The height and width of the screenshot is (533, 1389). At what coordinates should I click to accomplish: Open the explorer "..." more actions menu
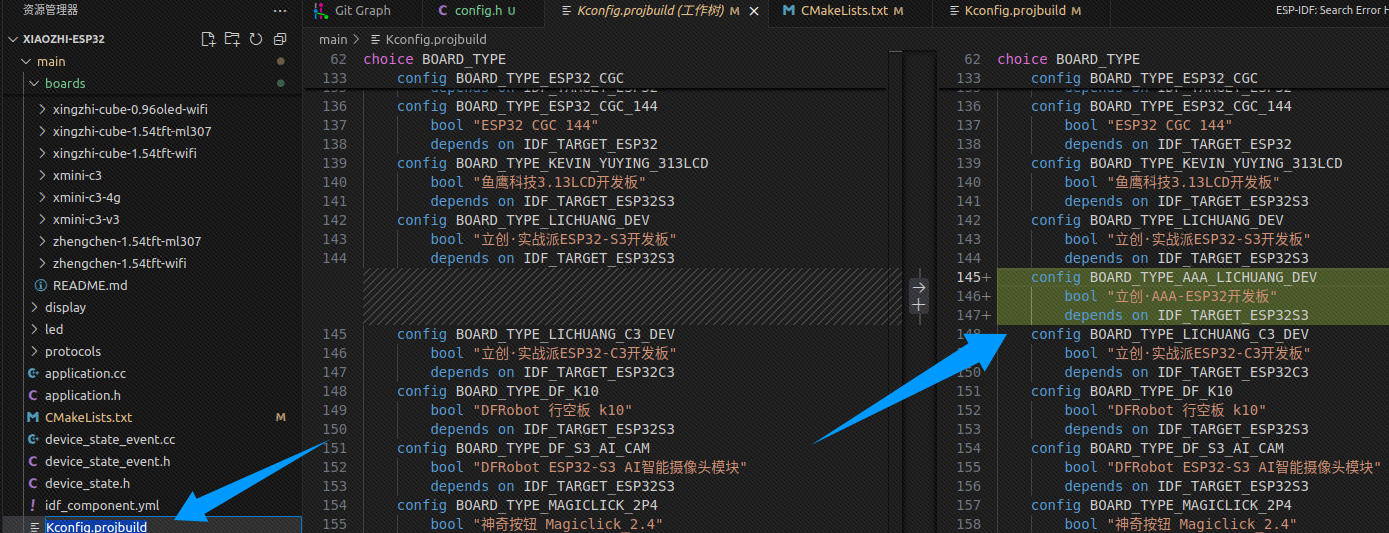[x=280, y=10]
